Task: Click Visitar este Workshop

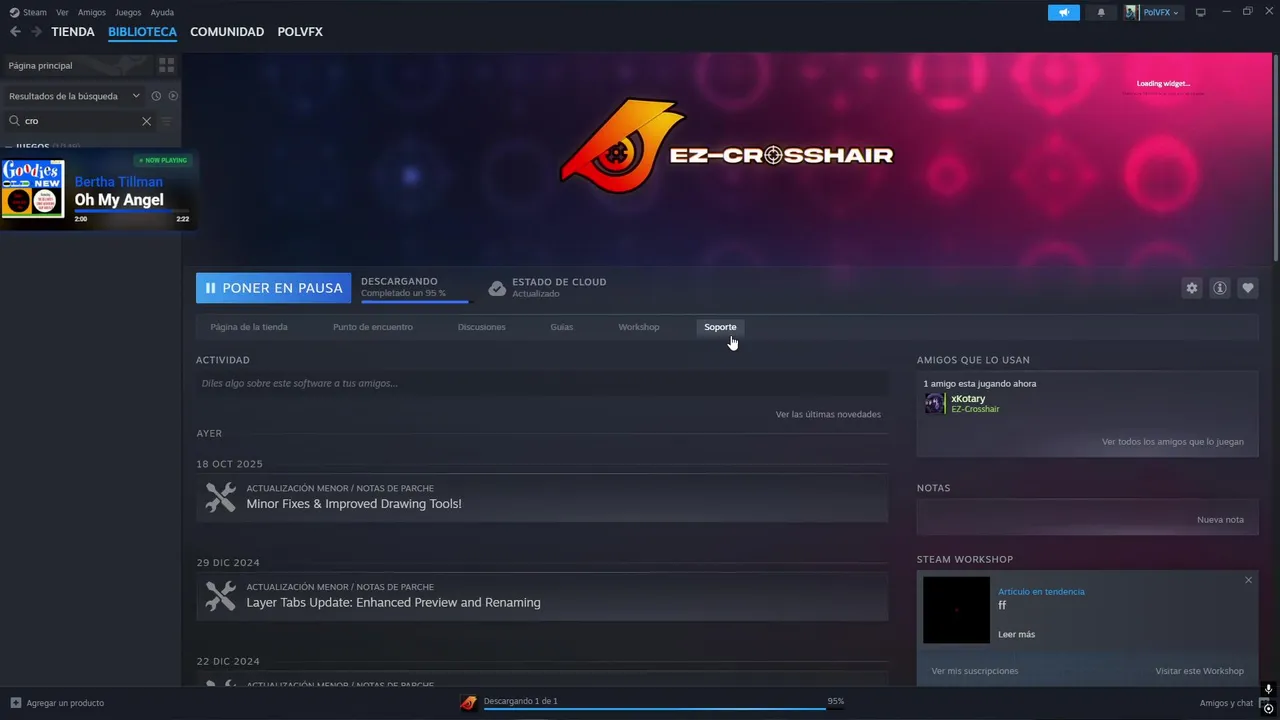Action: click(1199, 671)
